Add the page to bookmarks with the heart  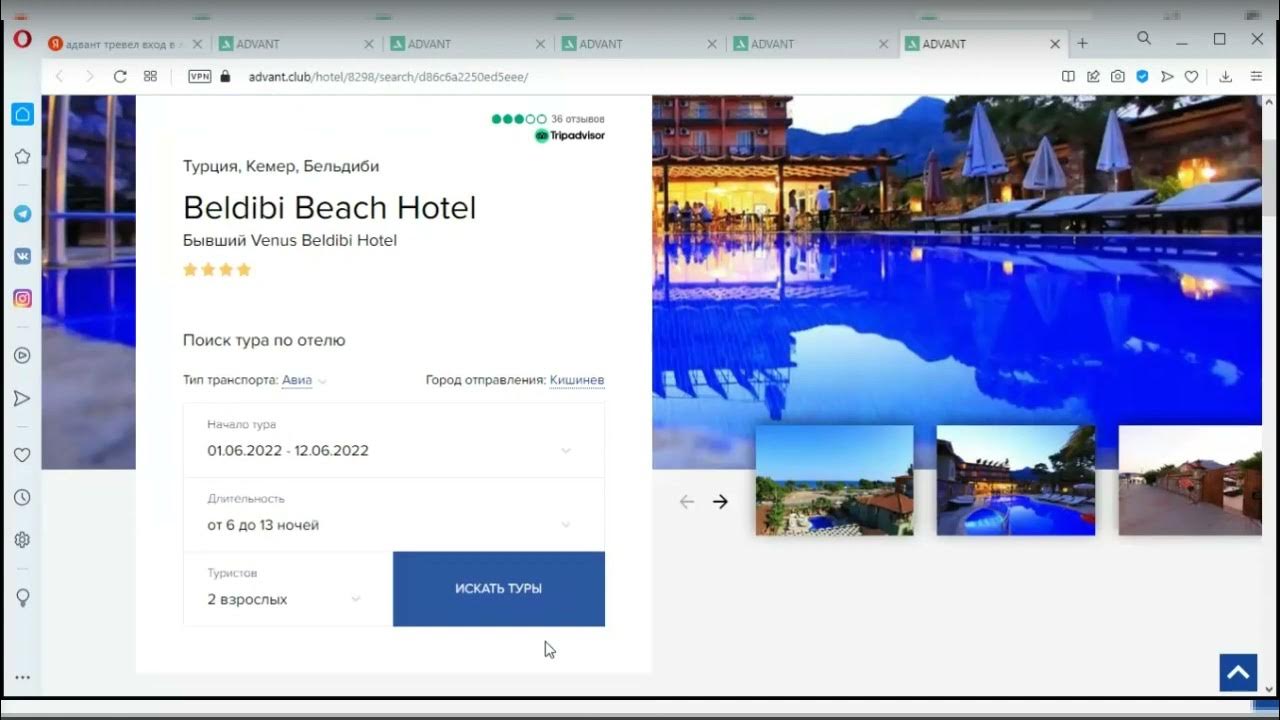click(x=1191, y=76)
